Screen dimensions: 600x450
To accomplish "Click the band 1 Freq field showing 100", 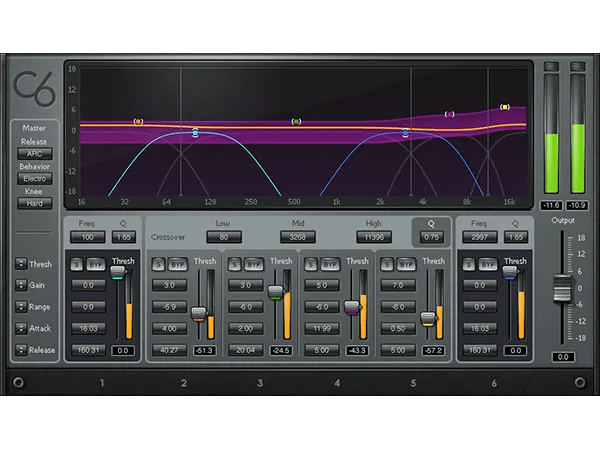I will coord(88,237).
